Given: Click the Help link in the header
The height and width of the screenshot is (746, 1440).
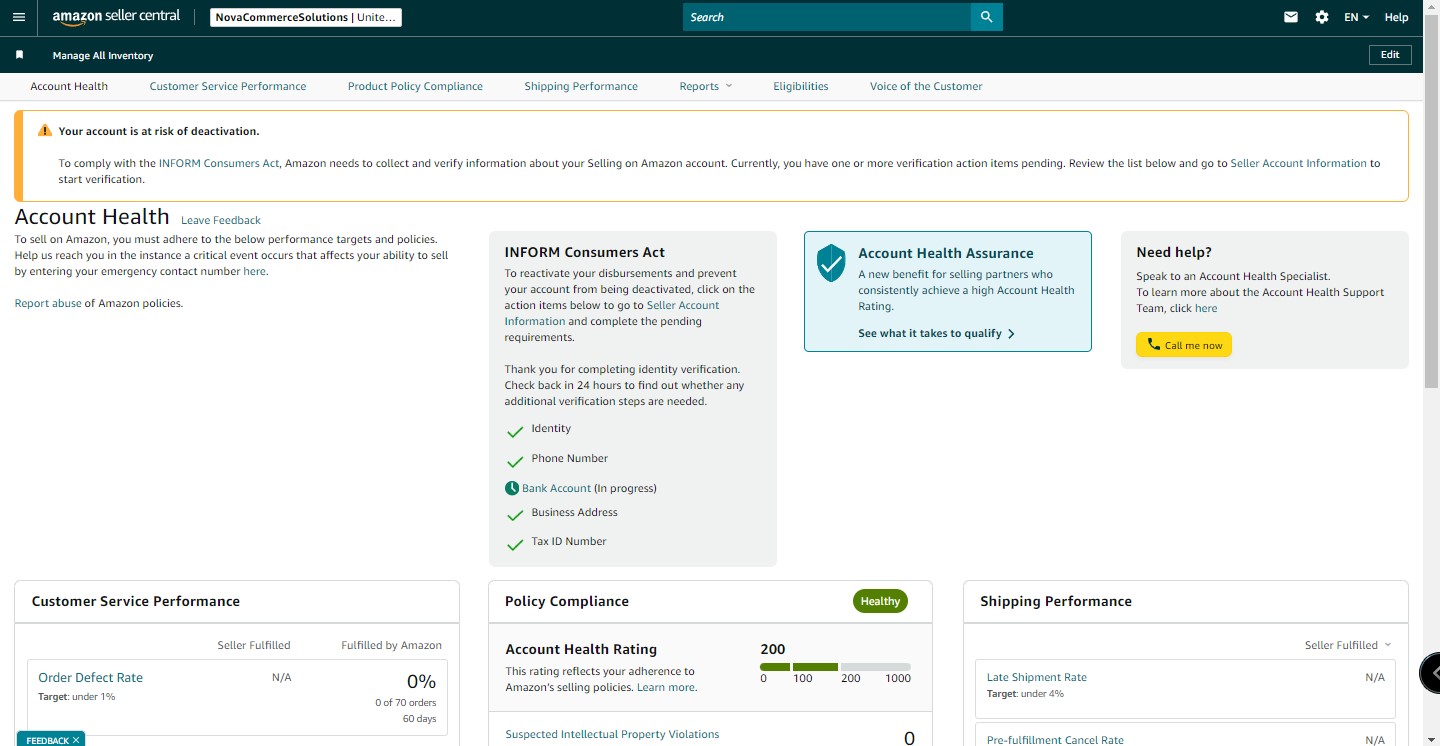Looking at the screenshot, I should click(1396, 17).
